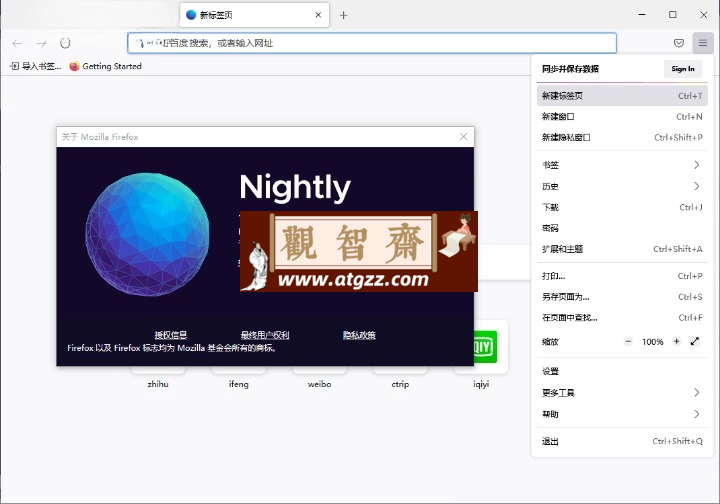Click the zhihu shortcut label
The height and width of the screenshot is (504, 720).
(x=158, y=384)
